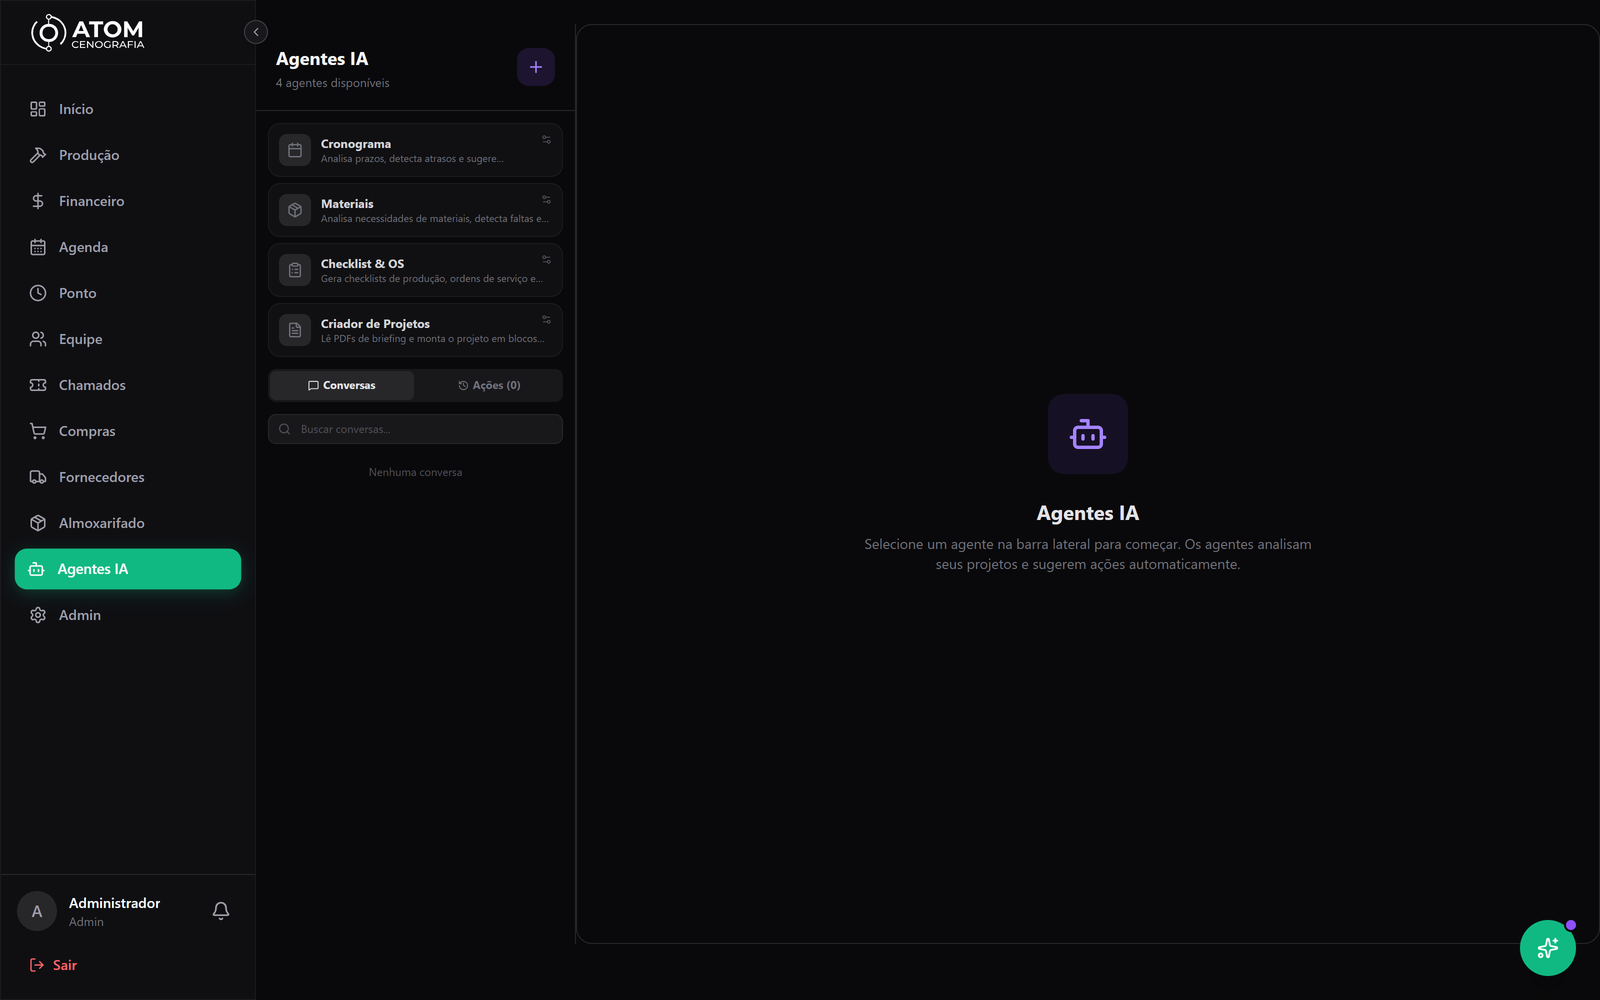Click the Chamados menu label

click(x=92, y=385)
